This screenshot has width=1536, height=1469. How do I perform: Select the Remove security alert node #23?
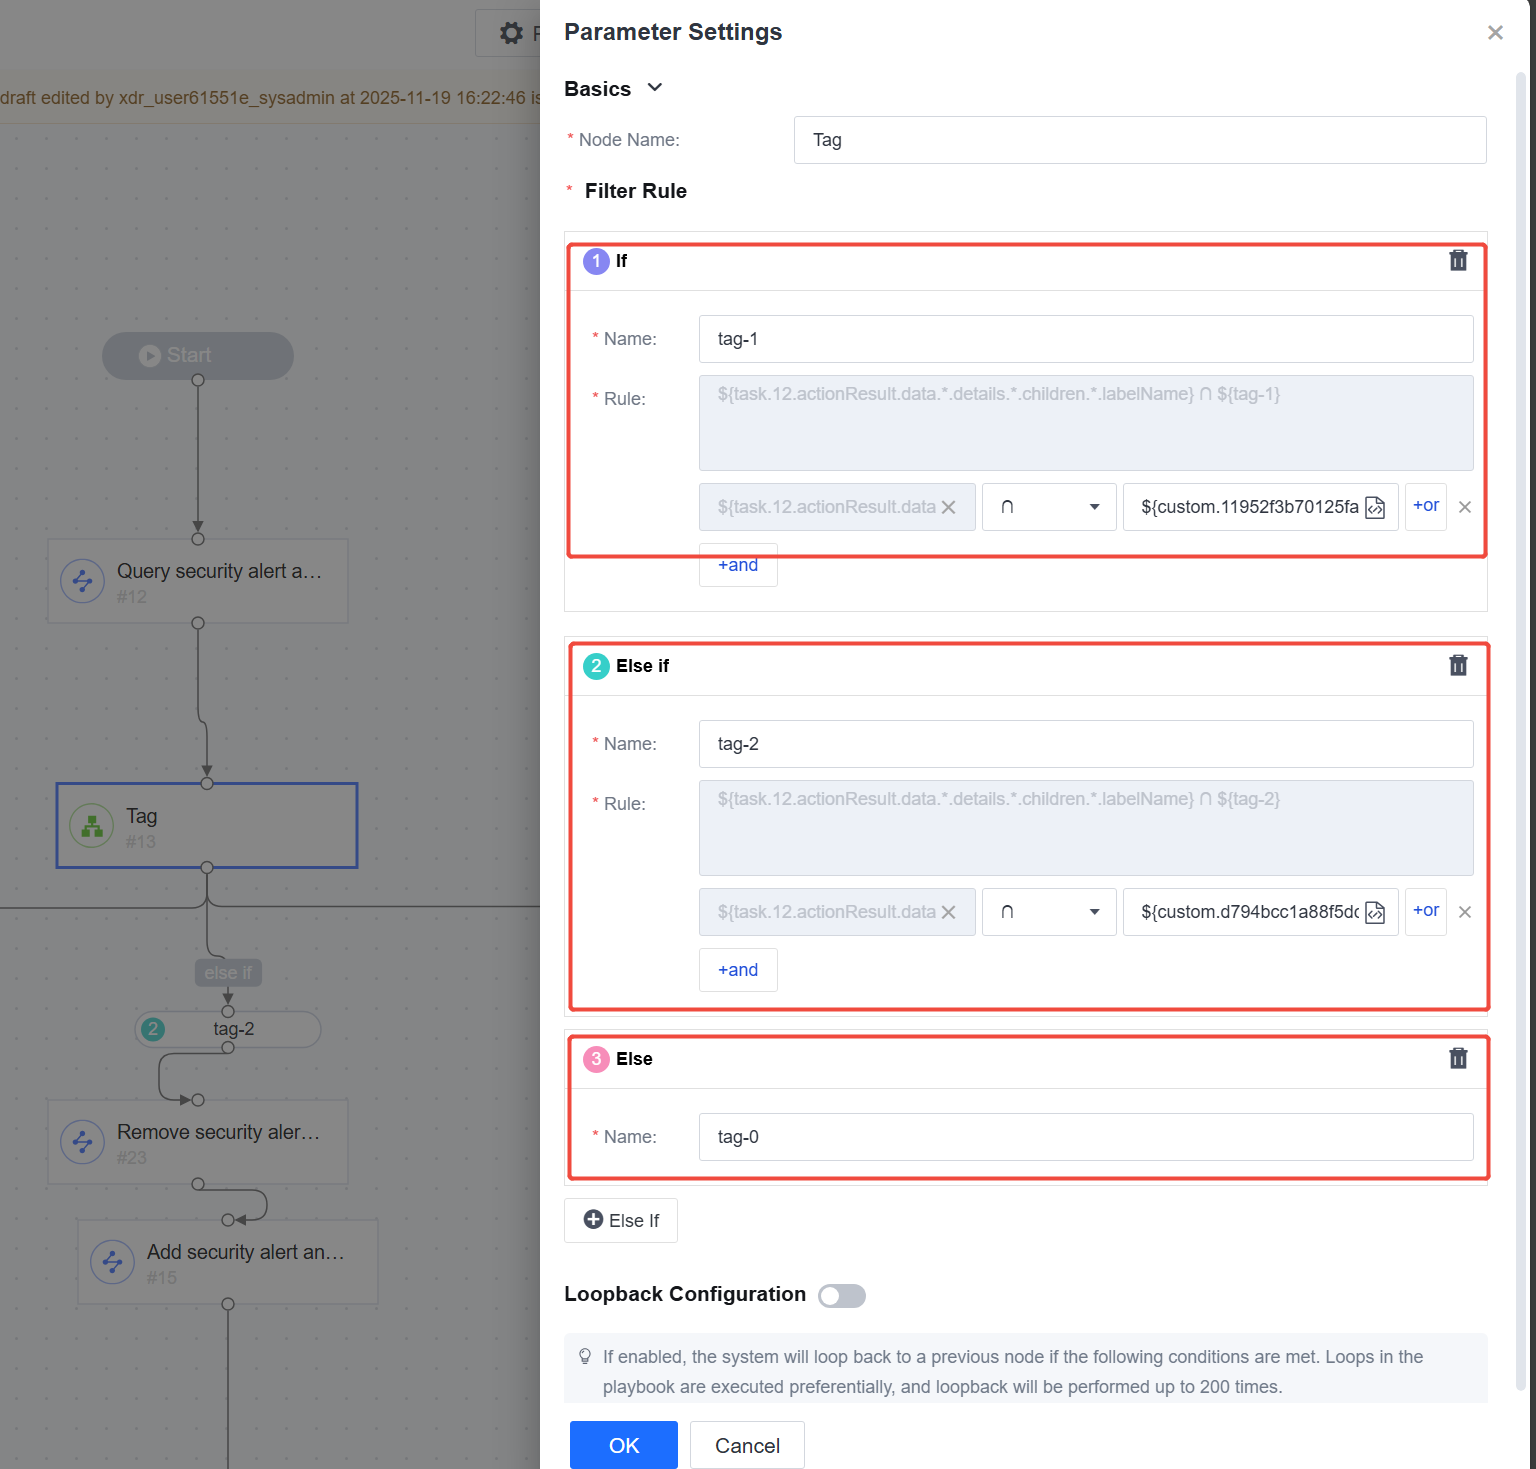[x=198, y=1142]
